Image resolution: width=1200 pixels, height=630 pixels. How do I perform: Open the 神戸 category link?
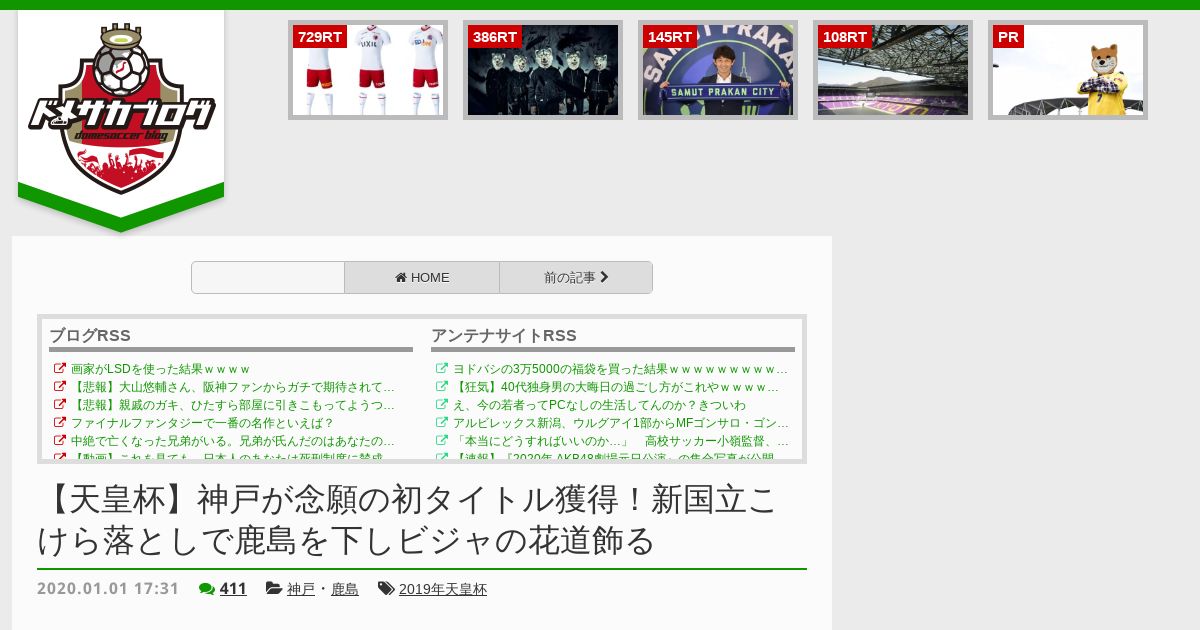[x=301, y=590]
